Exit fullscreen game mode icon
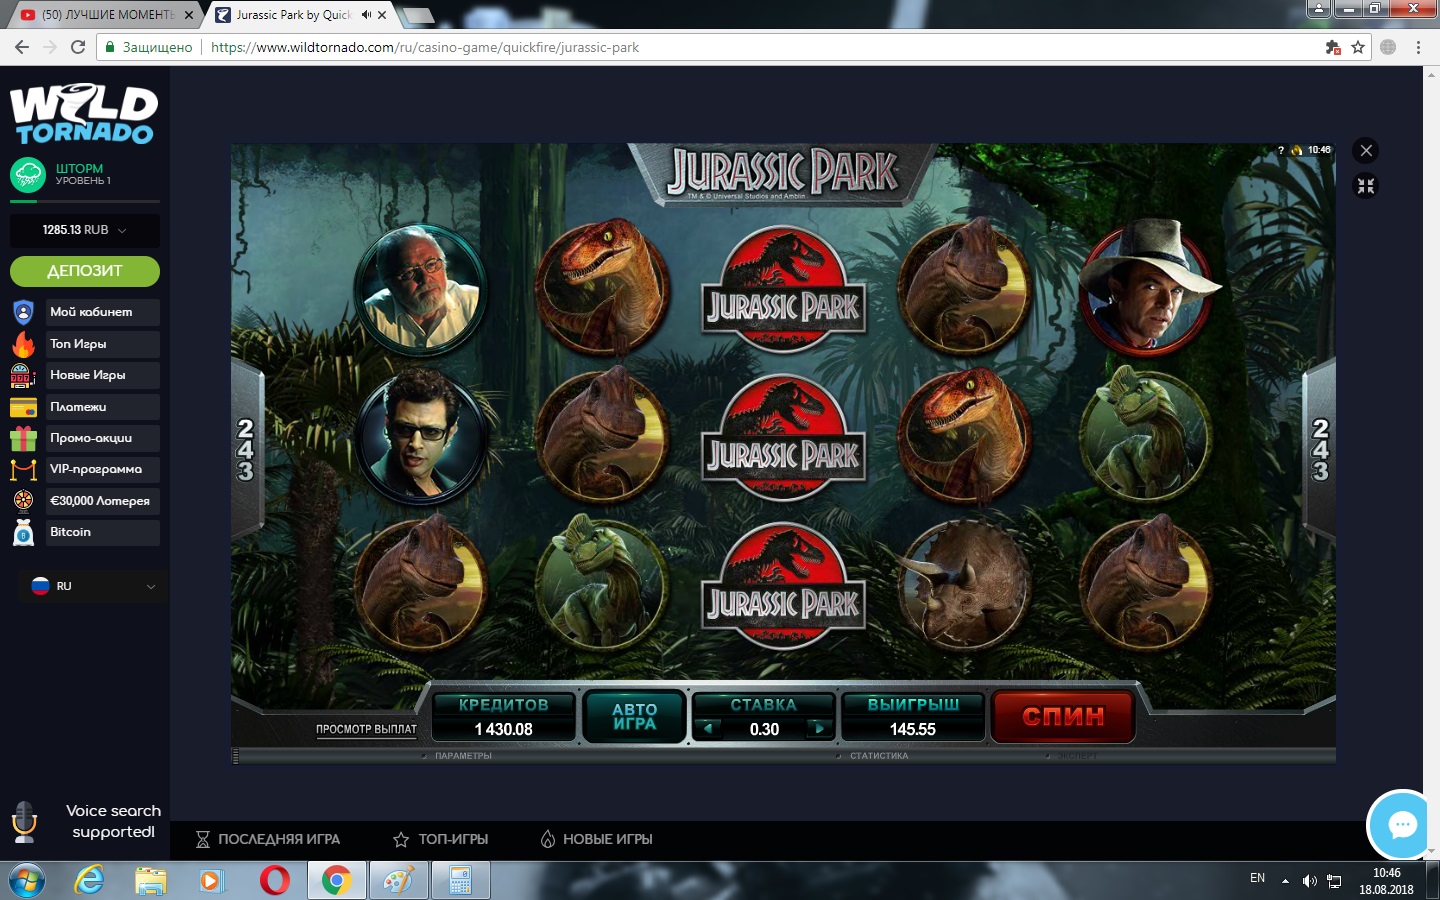Screen dimensions: 1440x900 click(x=1366, y=186)
